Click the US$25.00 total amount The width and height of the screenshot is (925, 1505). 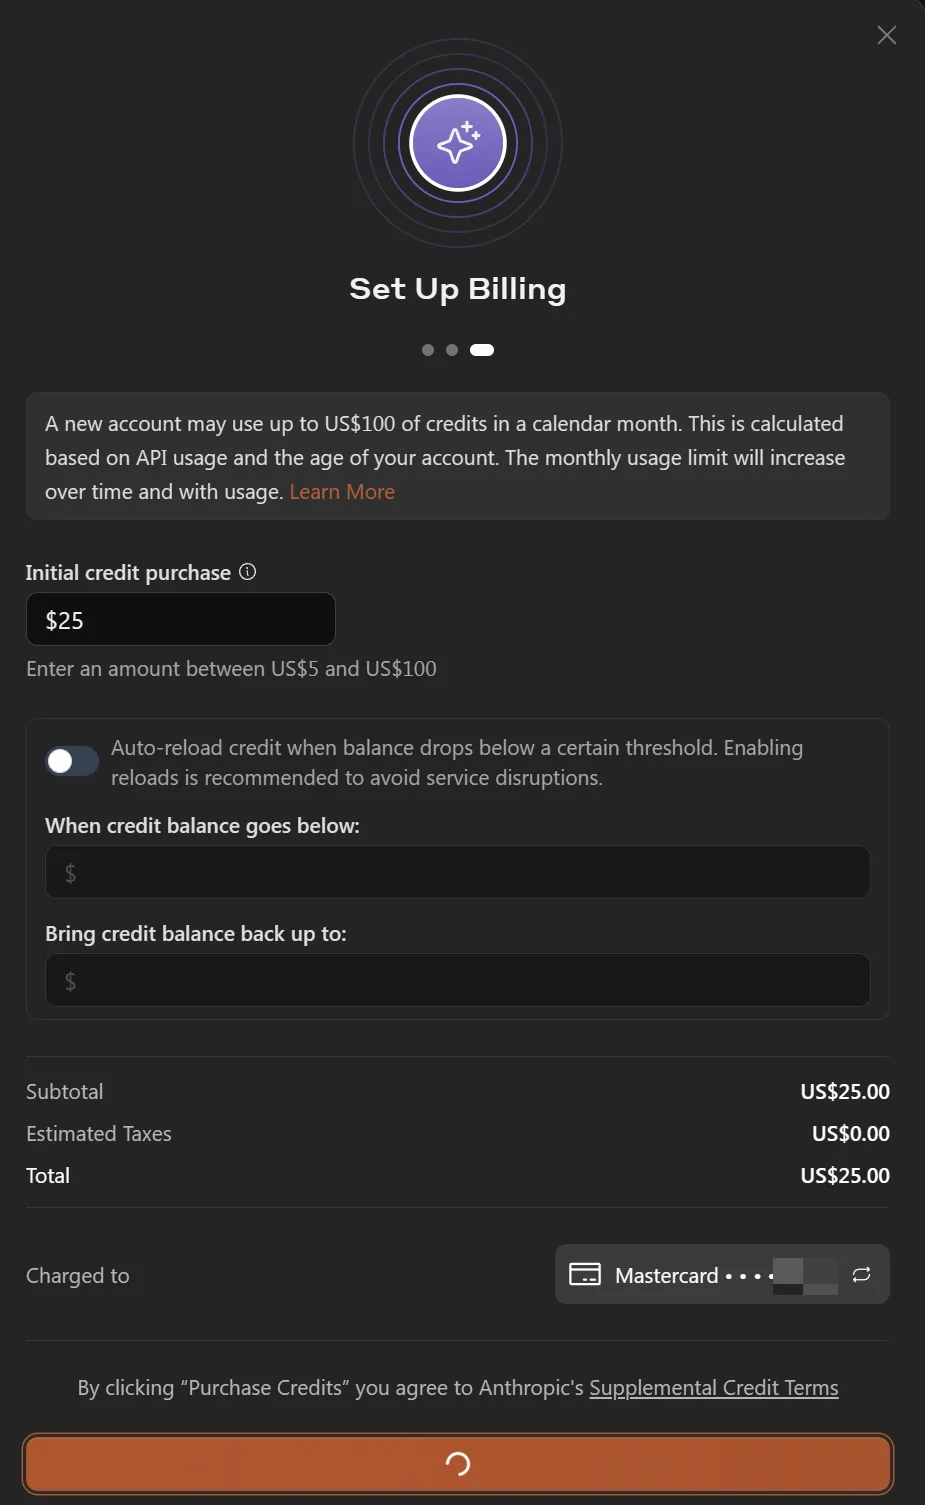(844, 1176)
